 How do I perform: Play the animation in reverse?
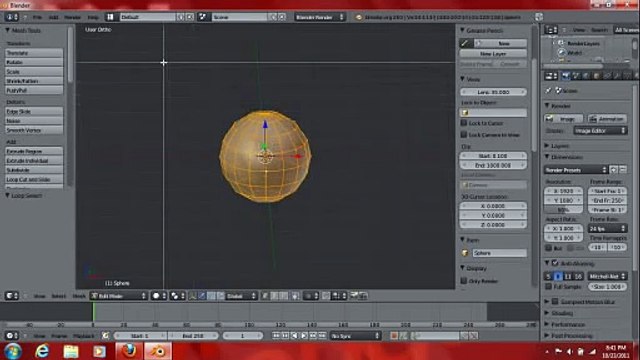coord(295,336)
